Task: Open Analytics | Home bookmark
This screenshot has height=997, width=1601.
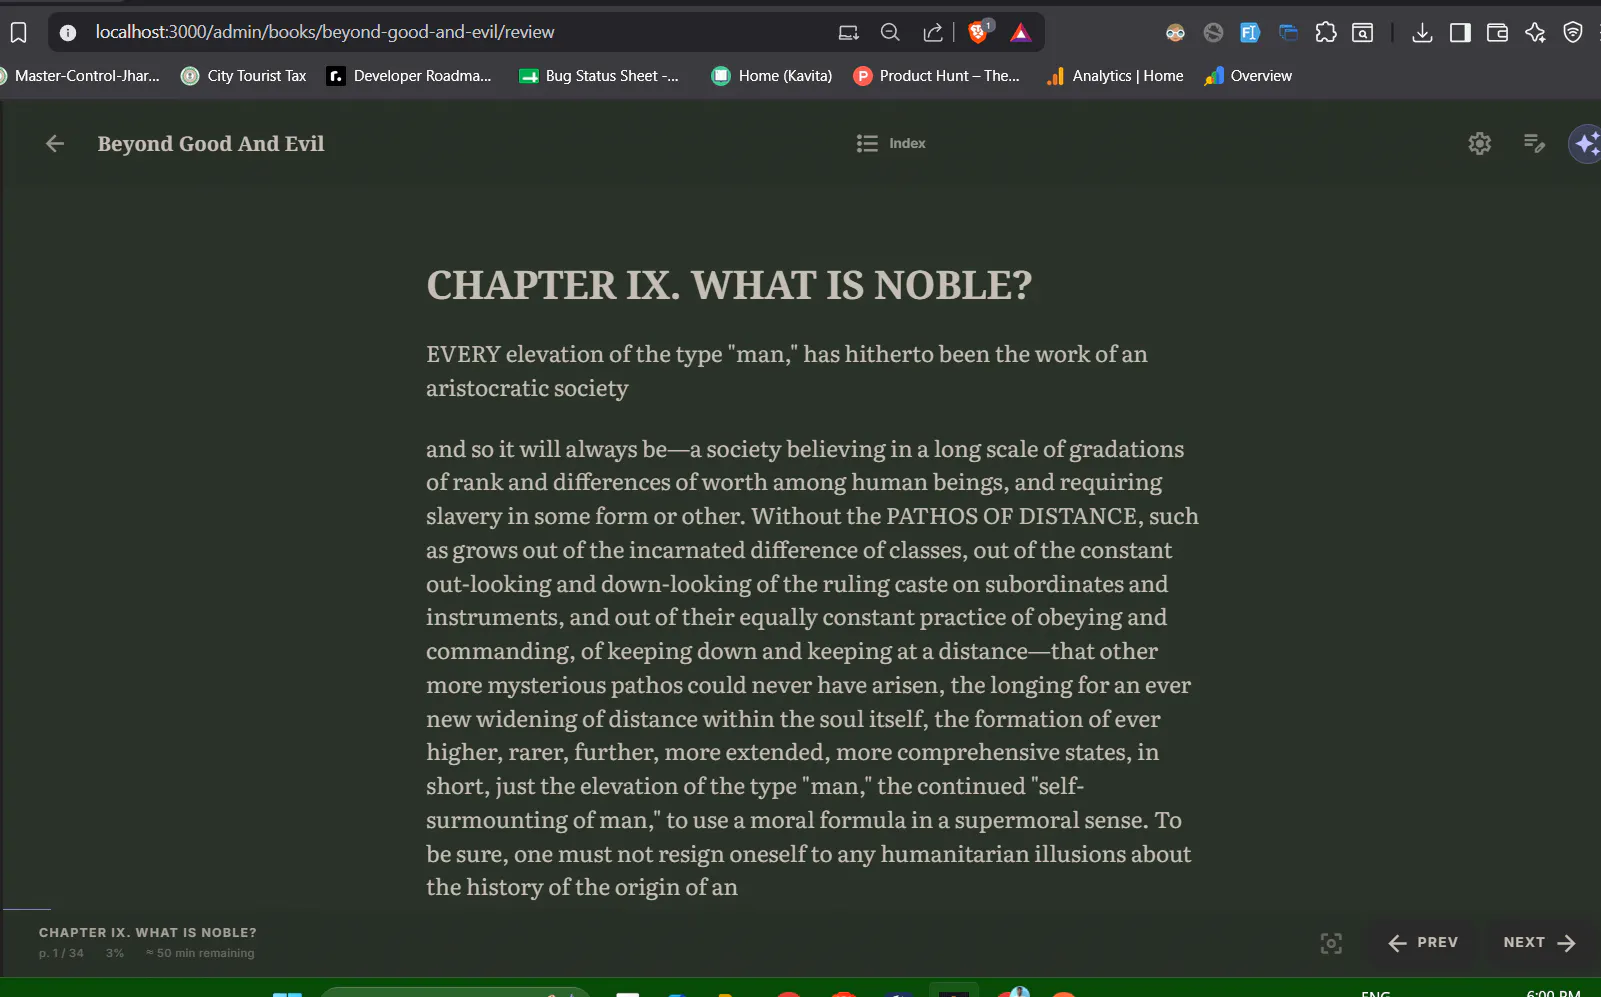Action: coord(1114,76)
